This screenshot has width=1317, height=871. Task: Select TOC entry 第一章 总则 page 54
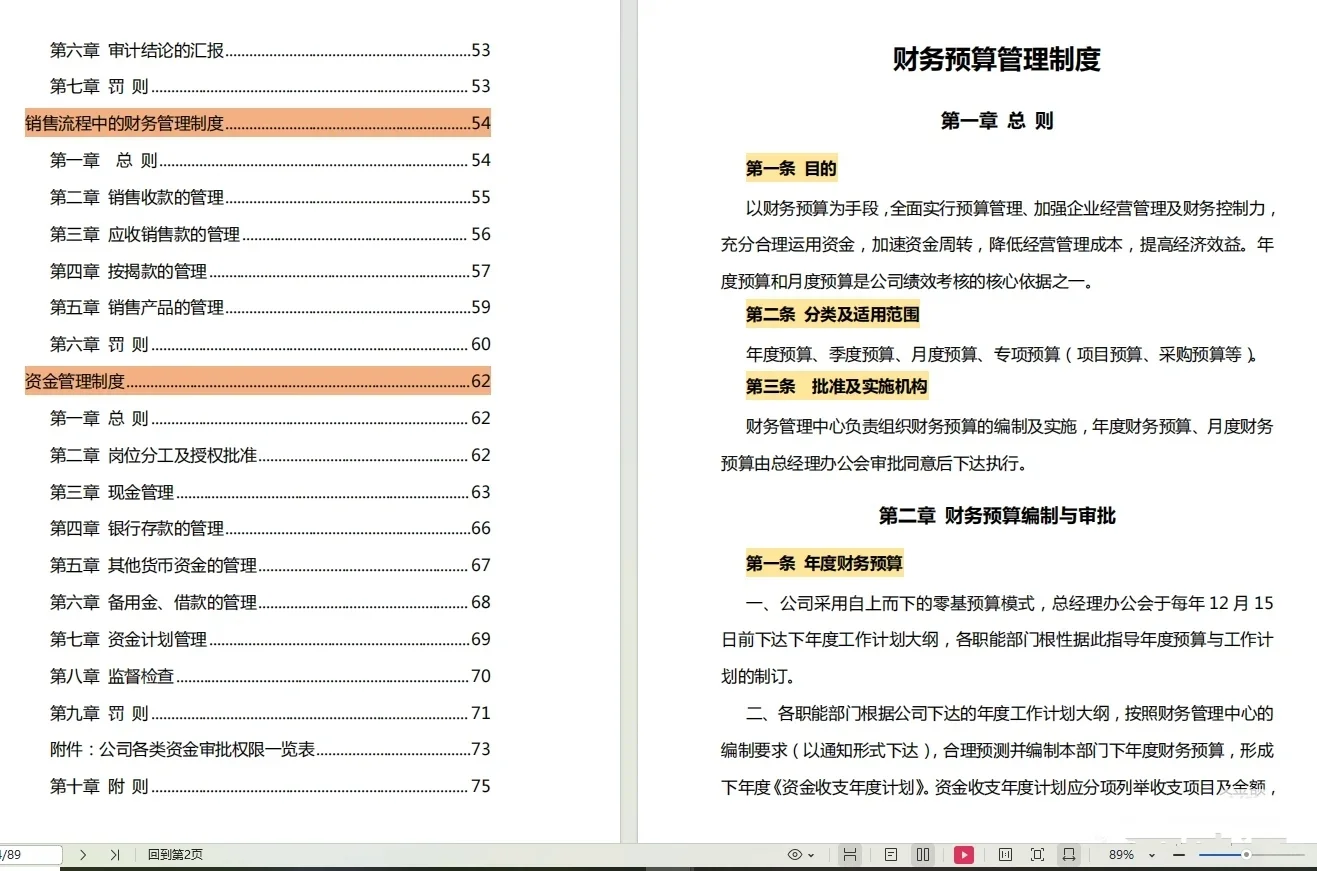[270, 160]
